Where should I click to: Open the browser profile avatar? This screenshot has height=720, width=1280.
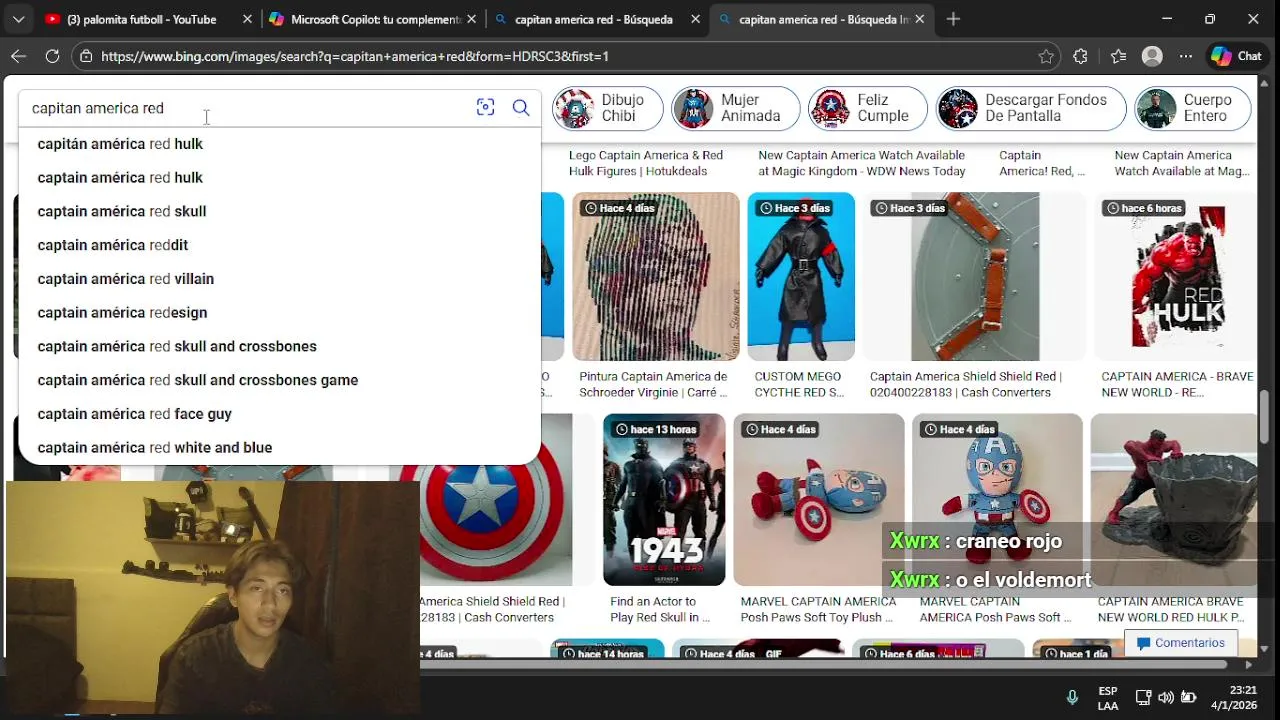(x=1152, y=57)
